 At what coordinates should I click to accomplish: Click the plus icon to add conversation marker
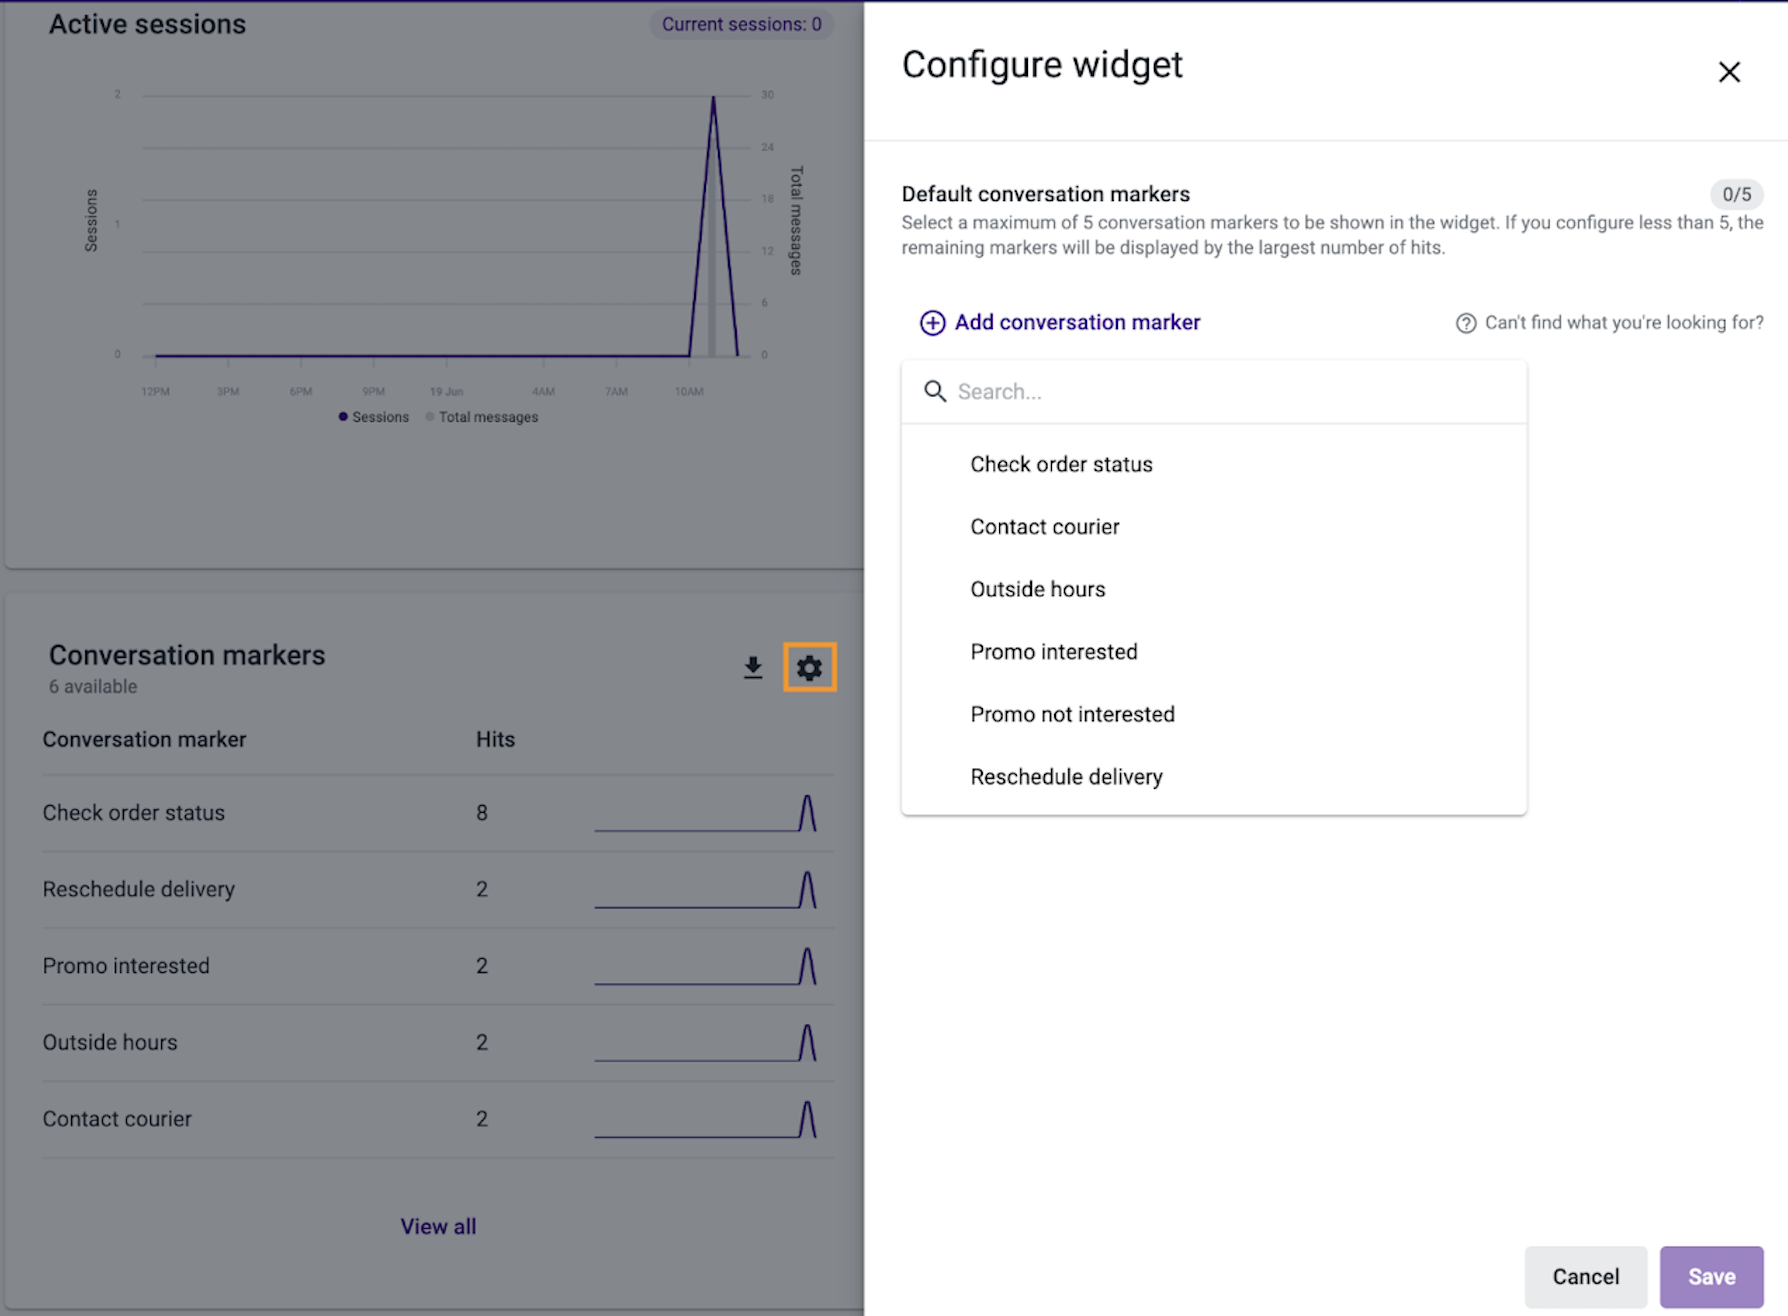pyautogui.click(x=932, y=323)
